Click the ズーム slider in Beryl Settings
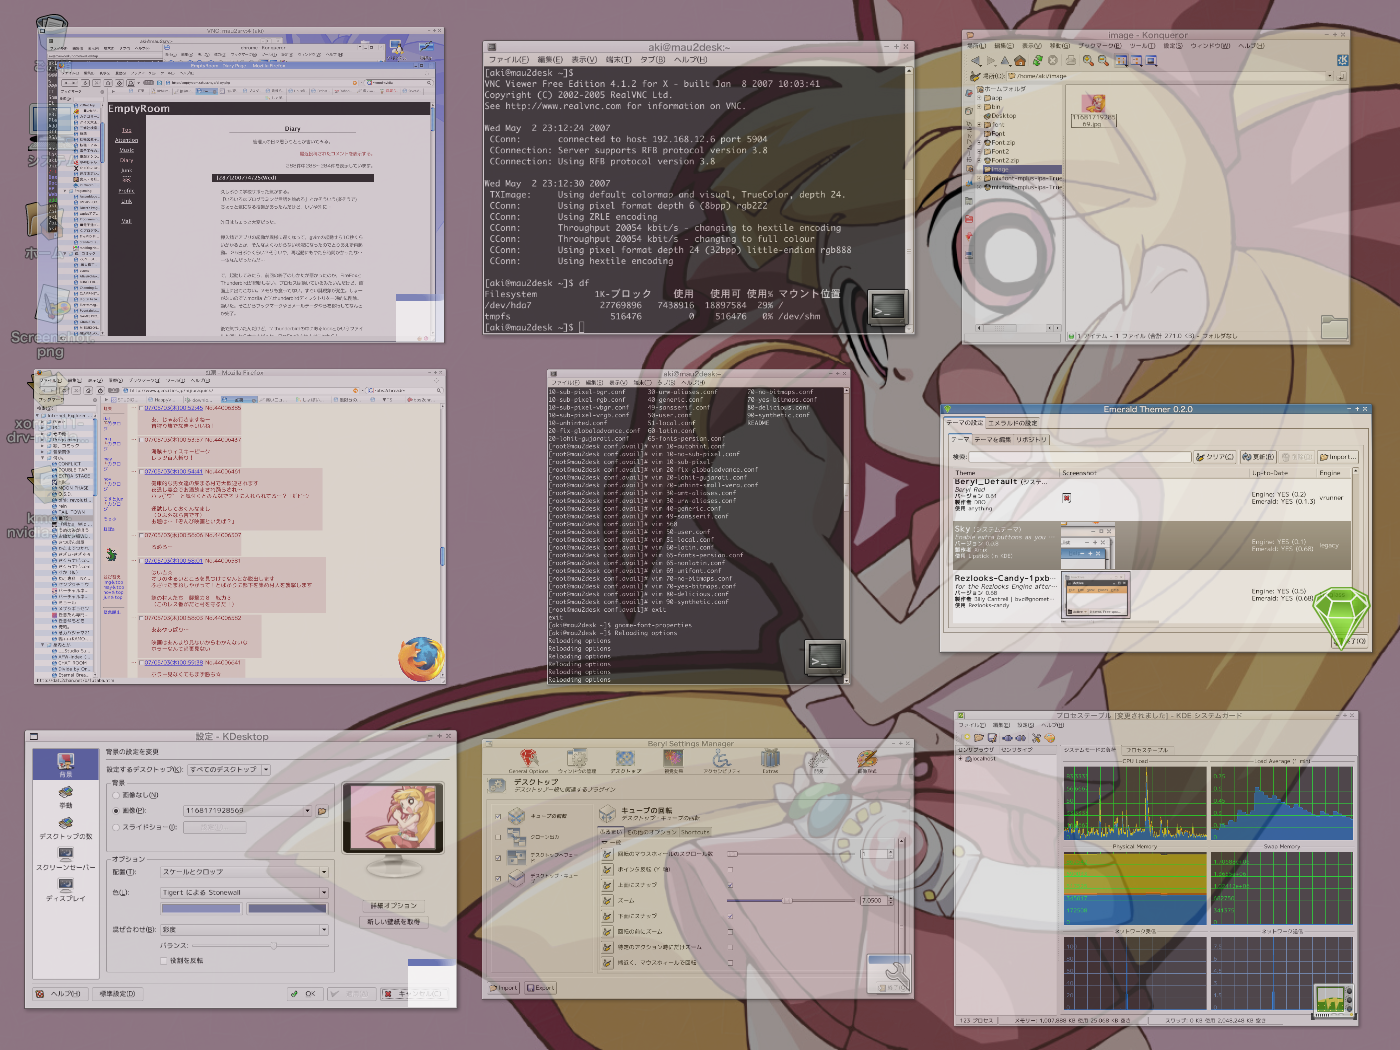This screenshot has width=1400, height=1050. coord(791,901)
